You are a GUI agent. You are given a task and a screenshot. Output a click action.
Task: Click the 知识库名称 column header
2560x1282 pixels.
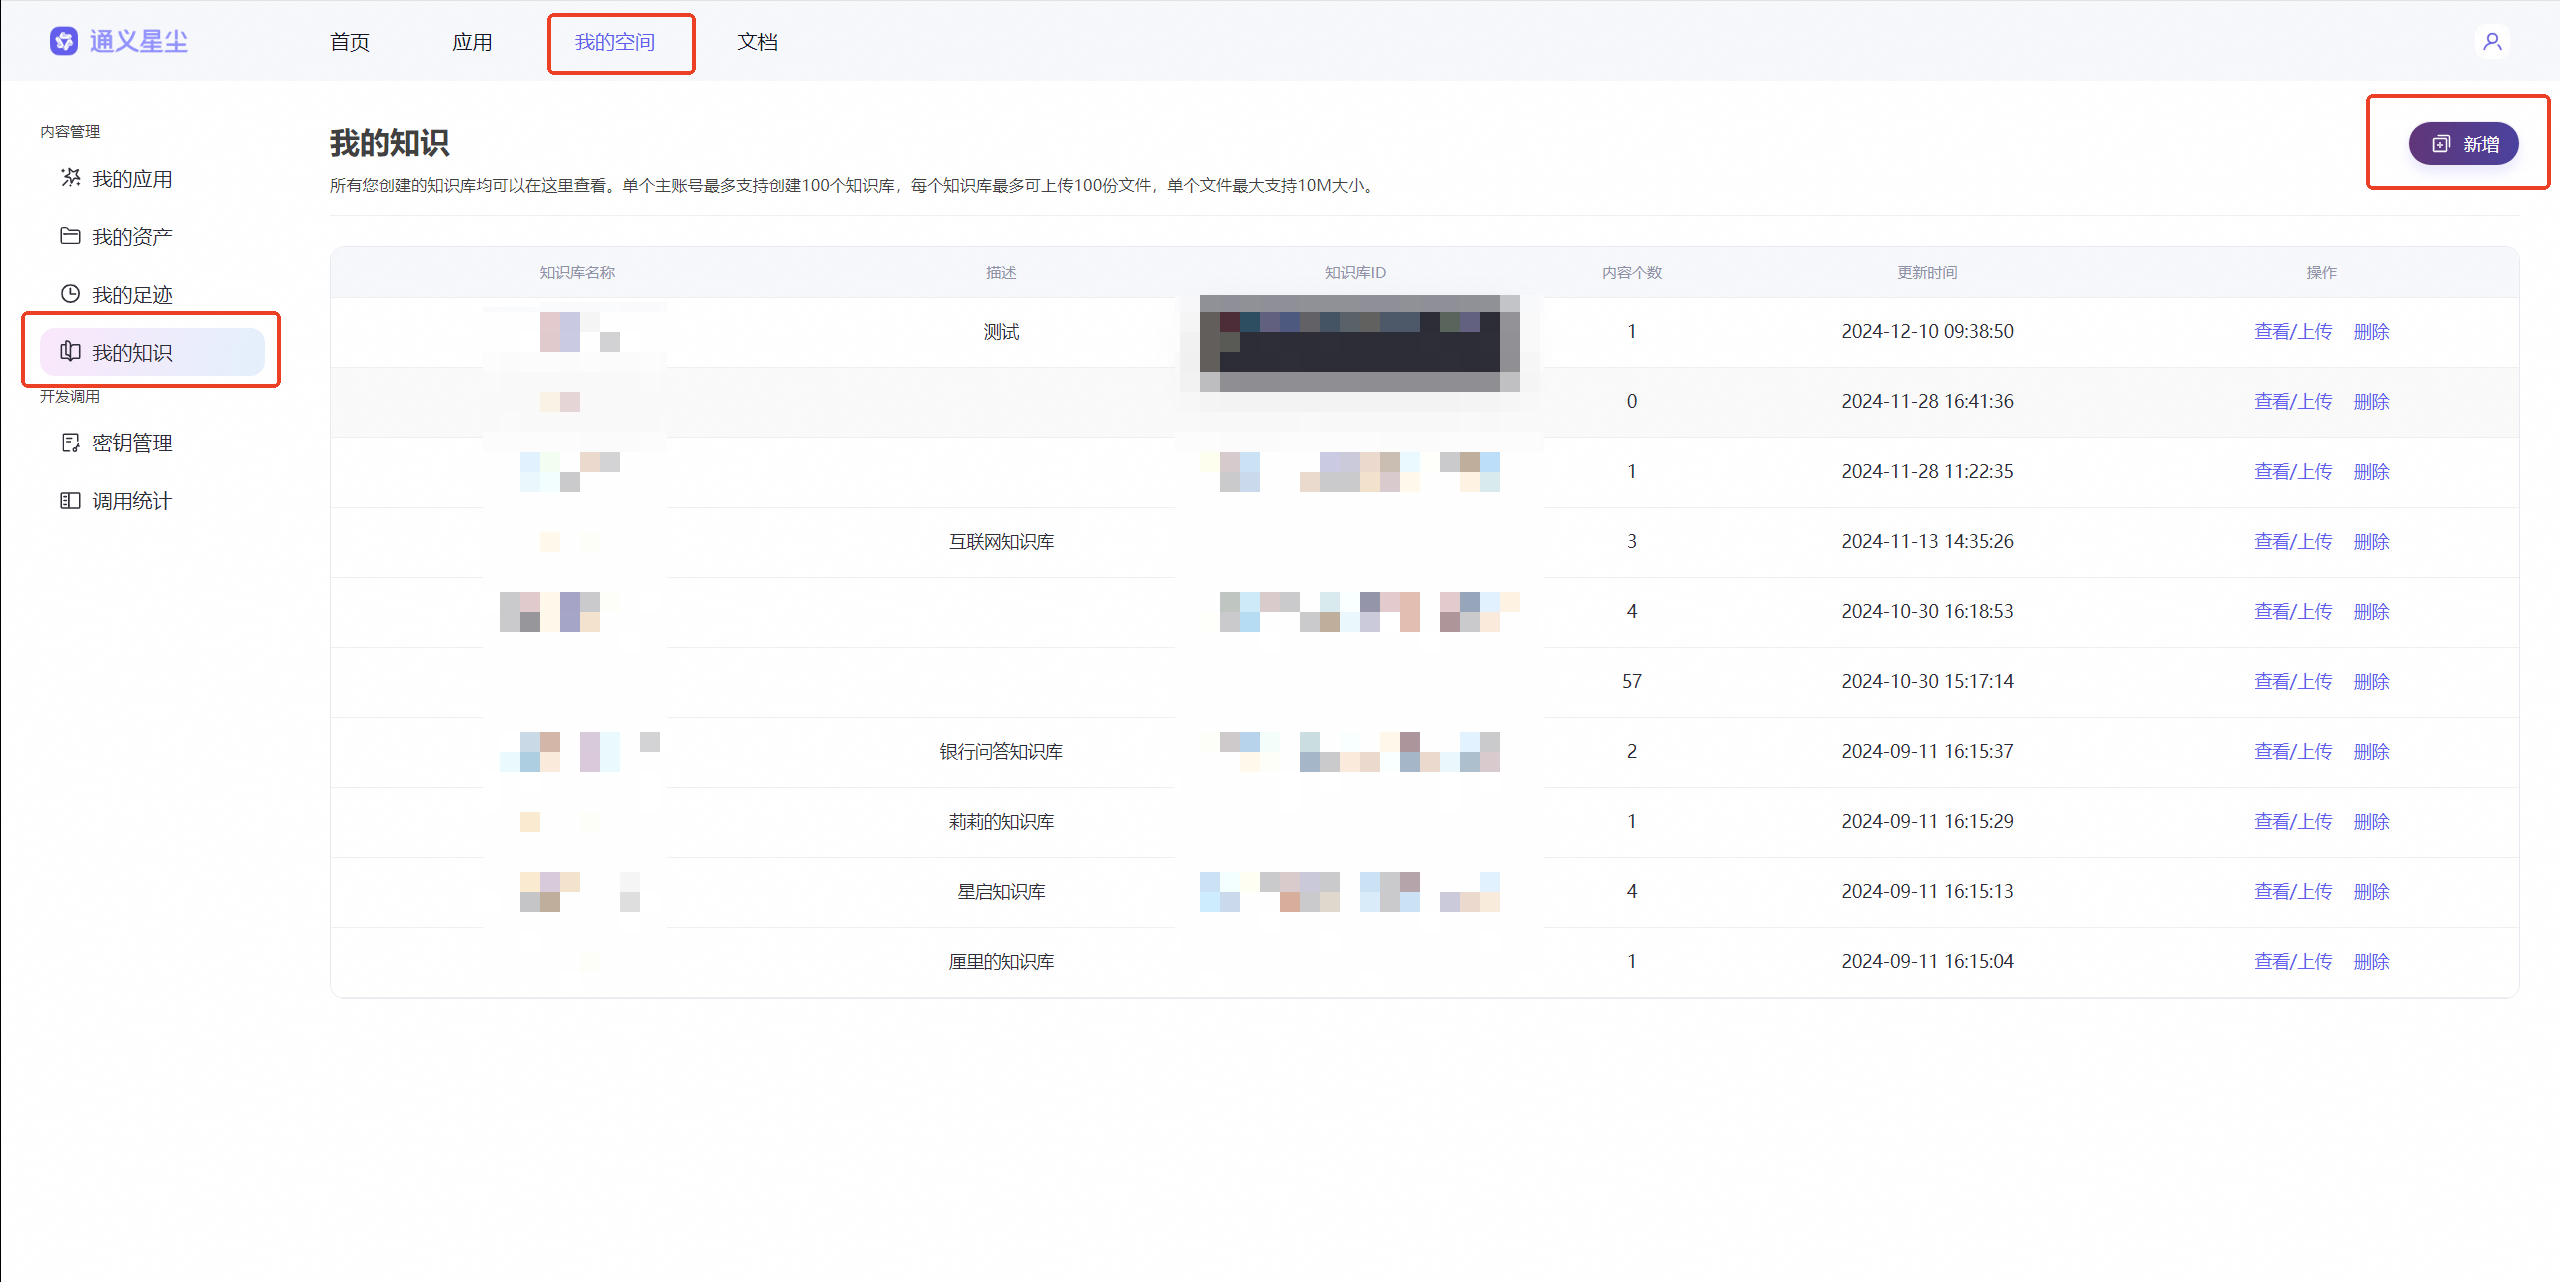click(577, 272)
